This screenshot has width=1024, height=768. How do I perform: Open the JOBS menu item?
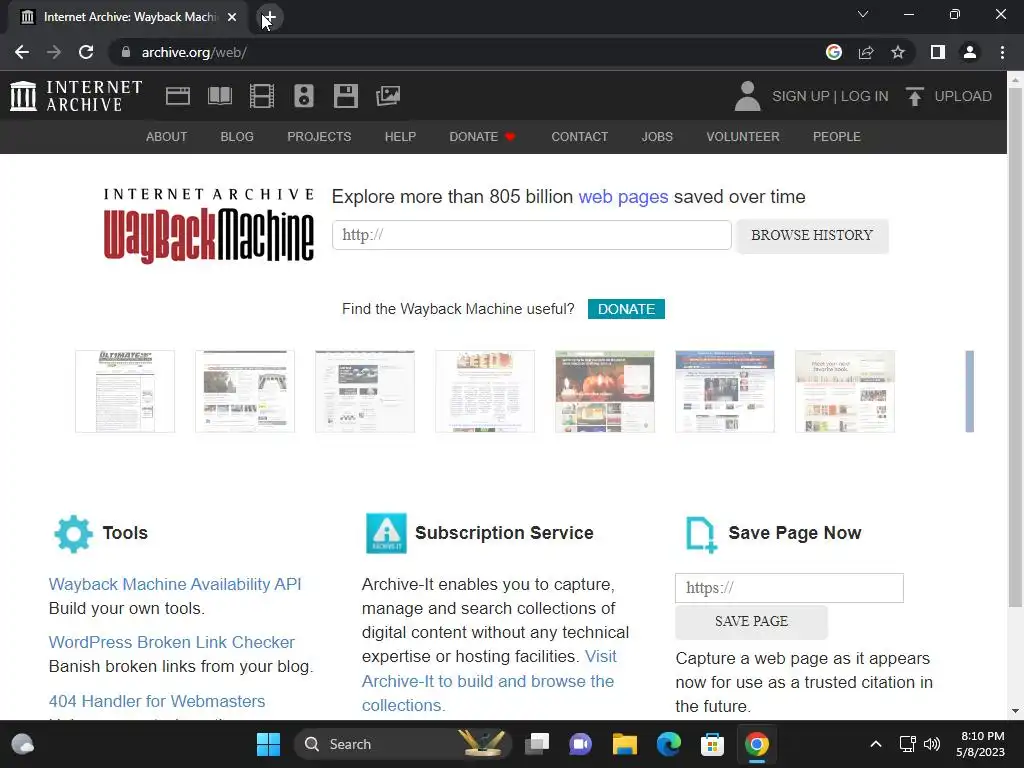[x=657, y=136]
